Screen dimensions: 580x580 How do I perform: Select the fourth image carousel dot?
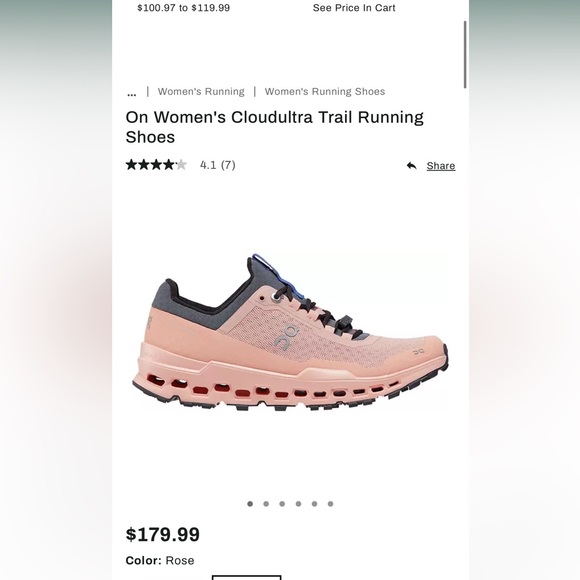299,504
